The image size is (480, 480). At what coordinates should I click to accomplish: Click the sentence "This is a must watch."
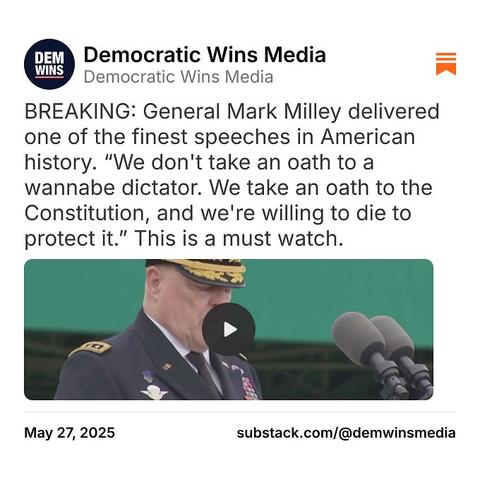238,239
